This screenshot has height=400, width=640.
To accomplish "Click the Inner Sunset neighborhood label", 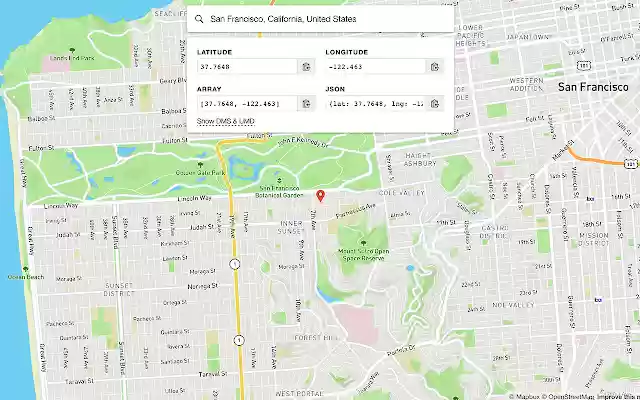I will pyautogui.click(x=291, y=227).
